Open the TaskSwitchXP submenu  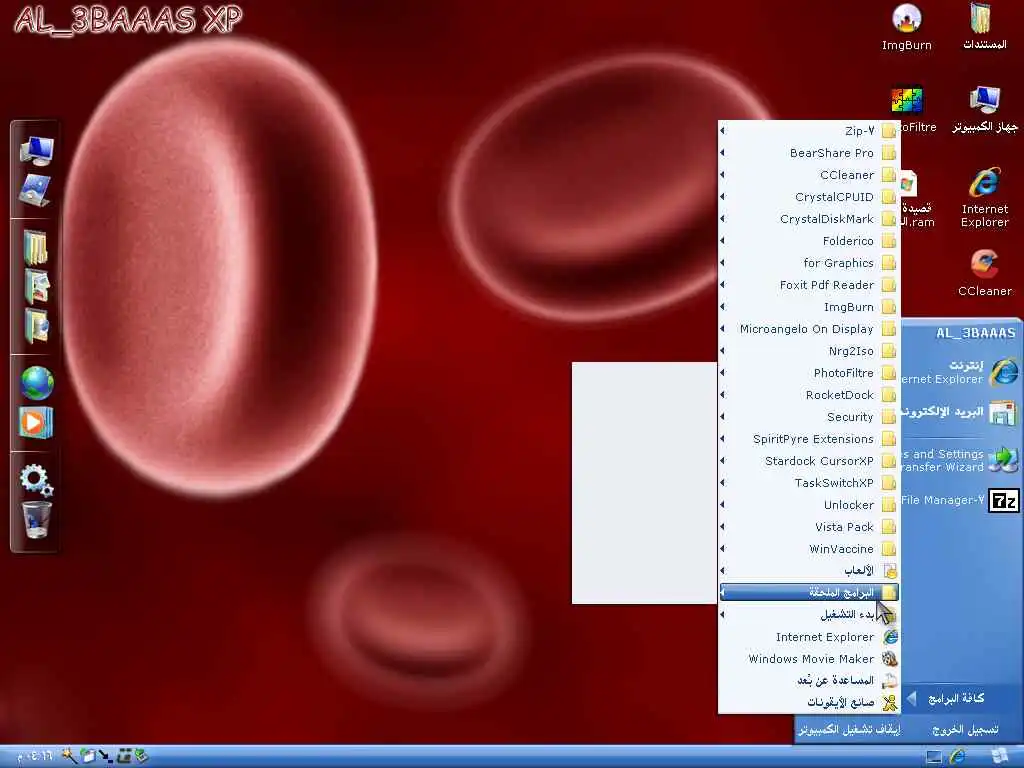[x=809, y=483]
